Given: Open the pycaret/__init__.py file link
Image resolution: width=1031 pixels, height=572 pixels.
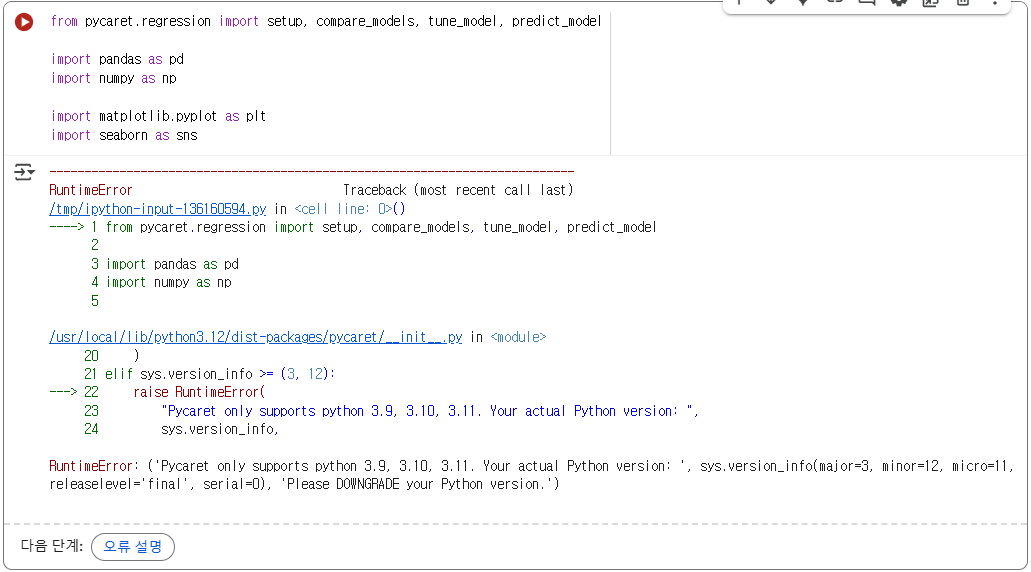Looking at the screenshot, I should click(x=256, y=337).
